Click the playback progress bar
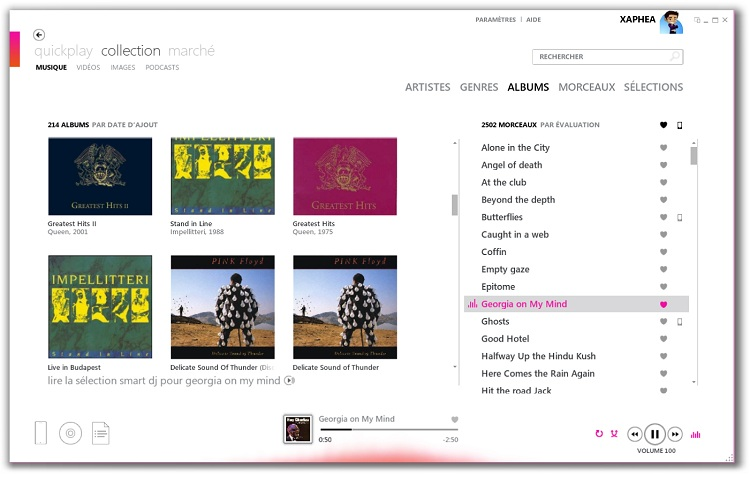Screen dimensions: 750x478 tap(389, 430)
